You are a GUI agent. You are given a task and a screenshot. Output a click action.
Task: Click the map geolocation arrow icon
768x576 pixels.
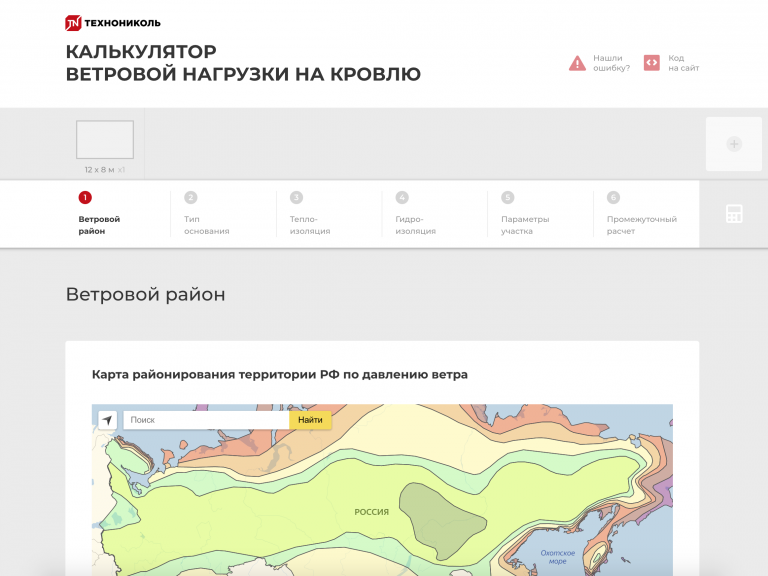pyautogui.click(x=106, y=420)
